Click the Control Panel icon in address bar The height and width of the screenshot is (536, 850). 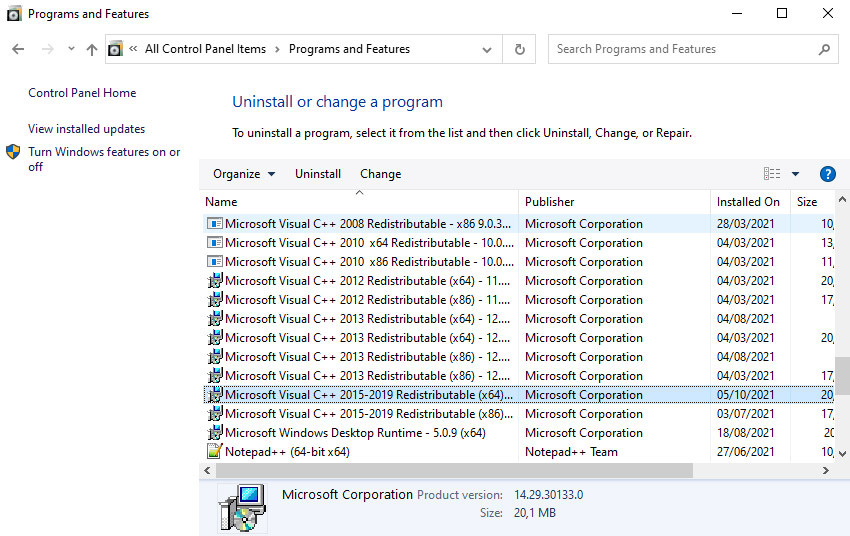tap(115, 49)
